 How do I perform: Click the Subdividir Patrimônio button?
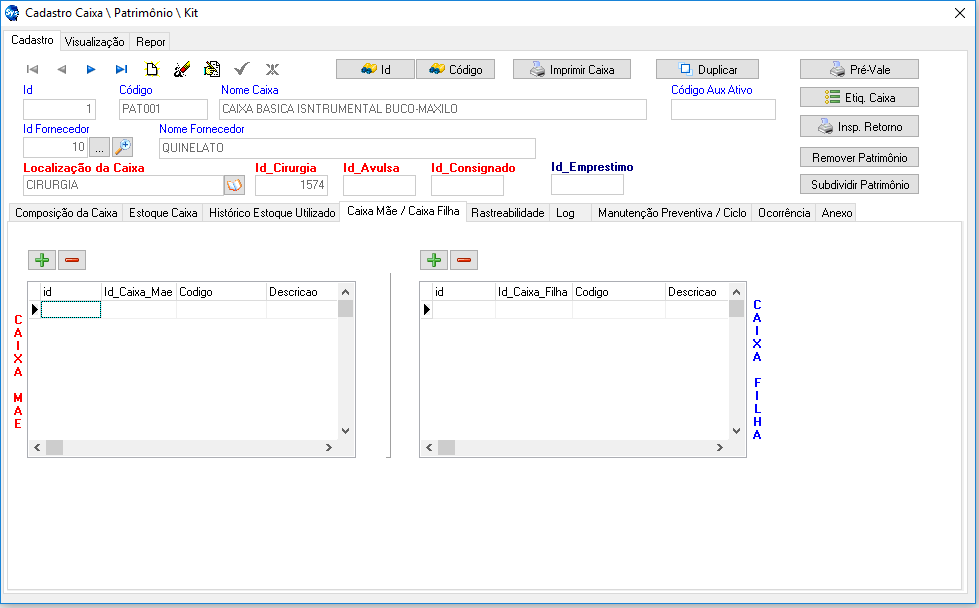(x=859, y=185)
